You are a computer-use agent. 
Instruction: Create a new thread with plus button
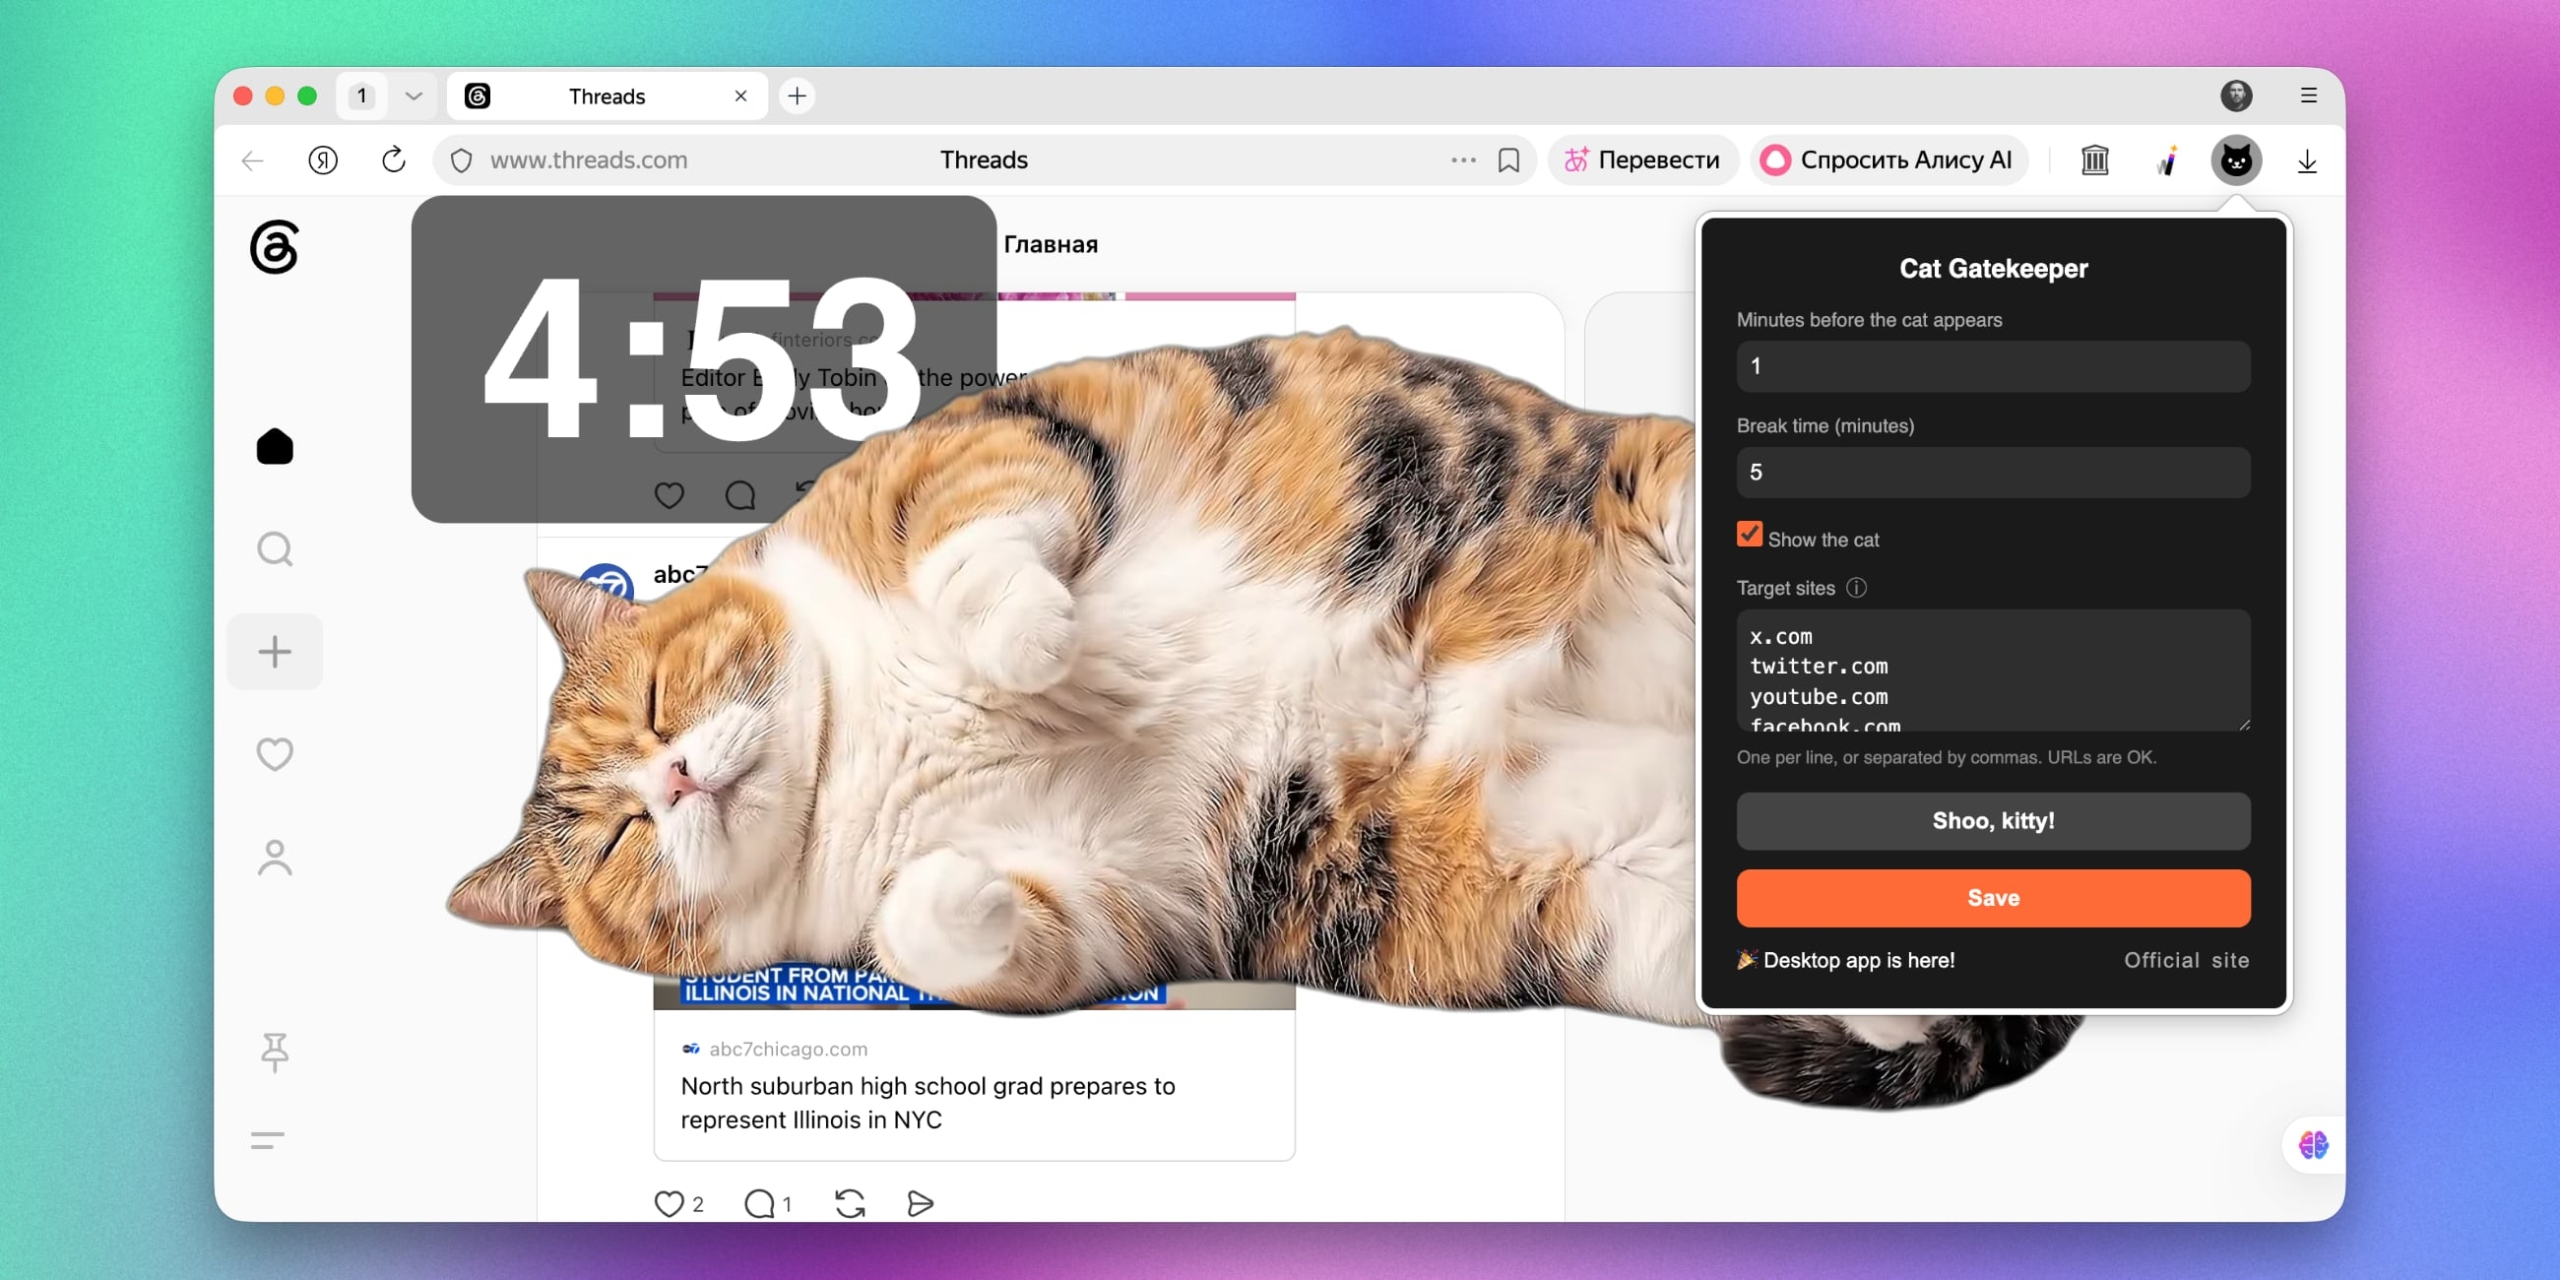point(275,652)
